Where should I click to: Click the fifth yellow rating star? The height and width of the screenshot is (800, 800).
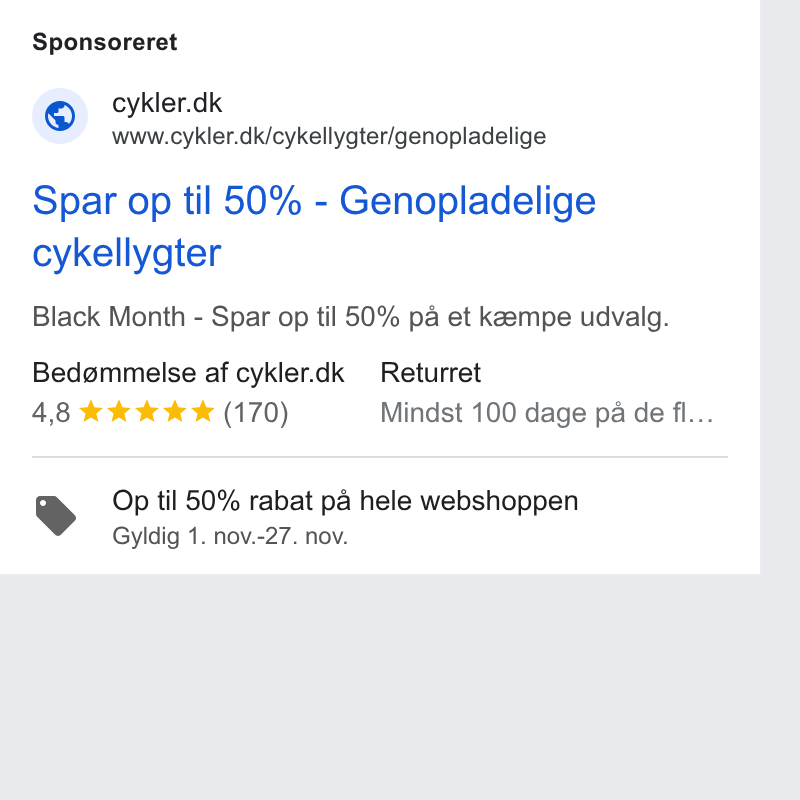(x=203, y=411)
